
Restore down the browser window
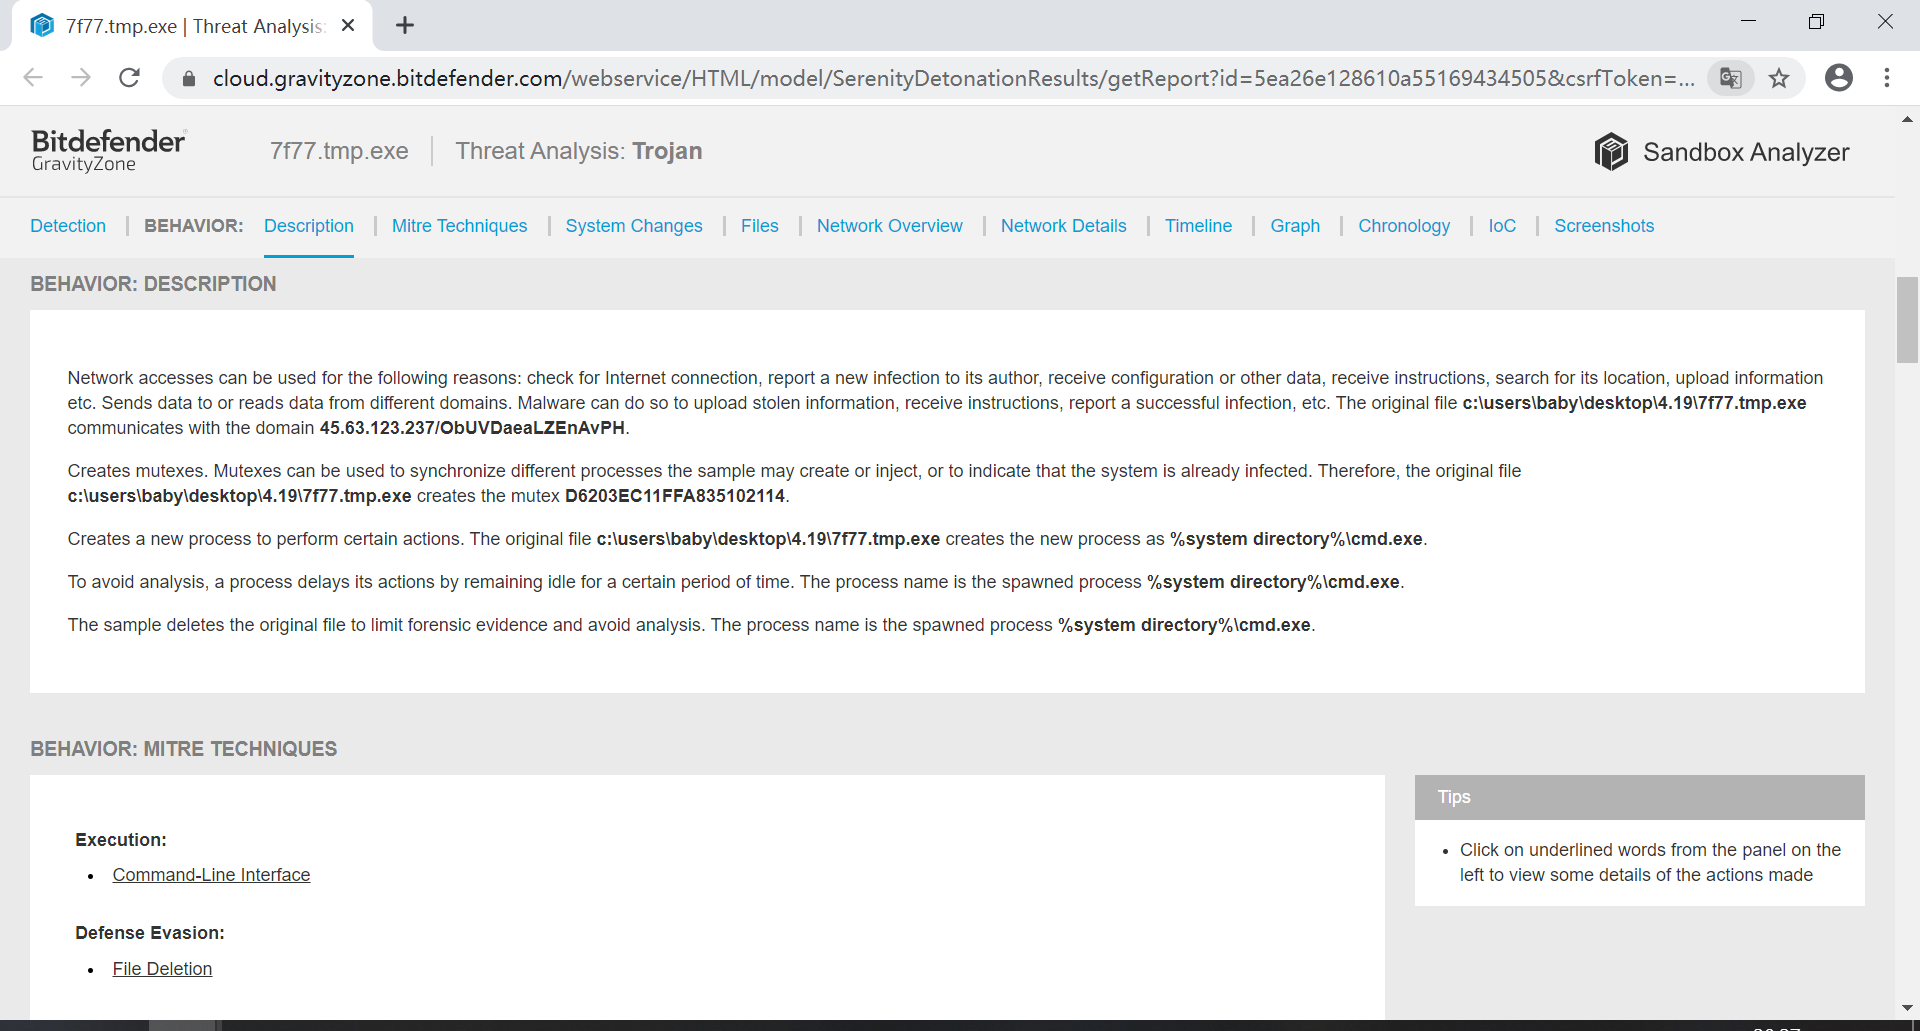(x=1817, y=21)
